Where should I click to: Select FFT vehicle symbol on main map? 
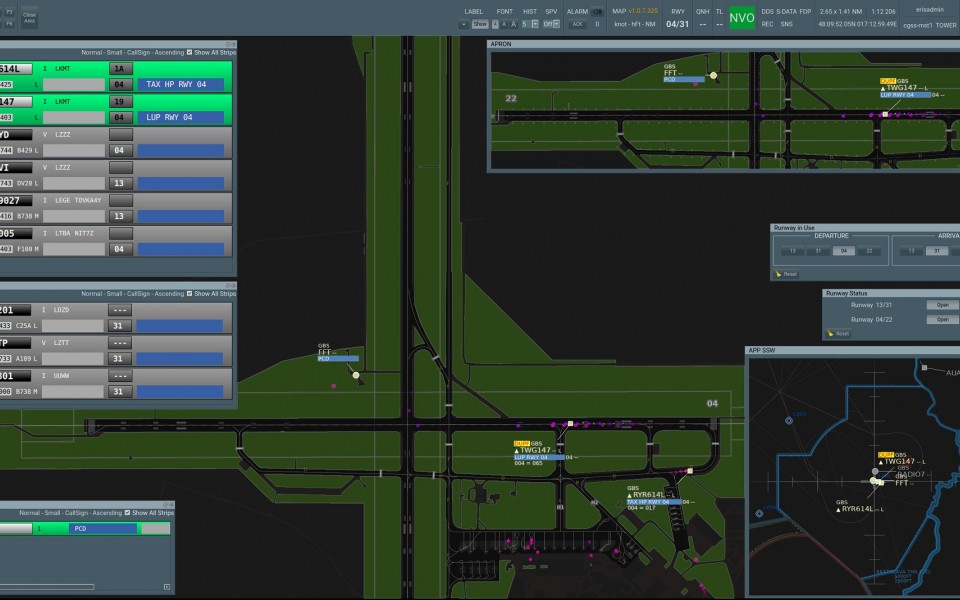[356, 375]
